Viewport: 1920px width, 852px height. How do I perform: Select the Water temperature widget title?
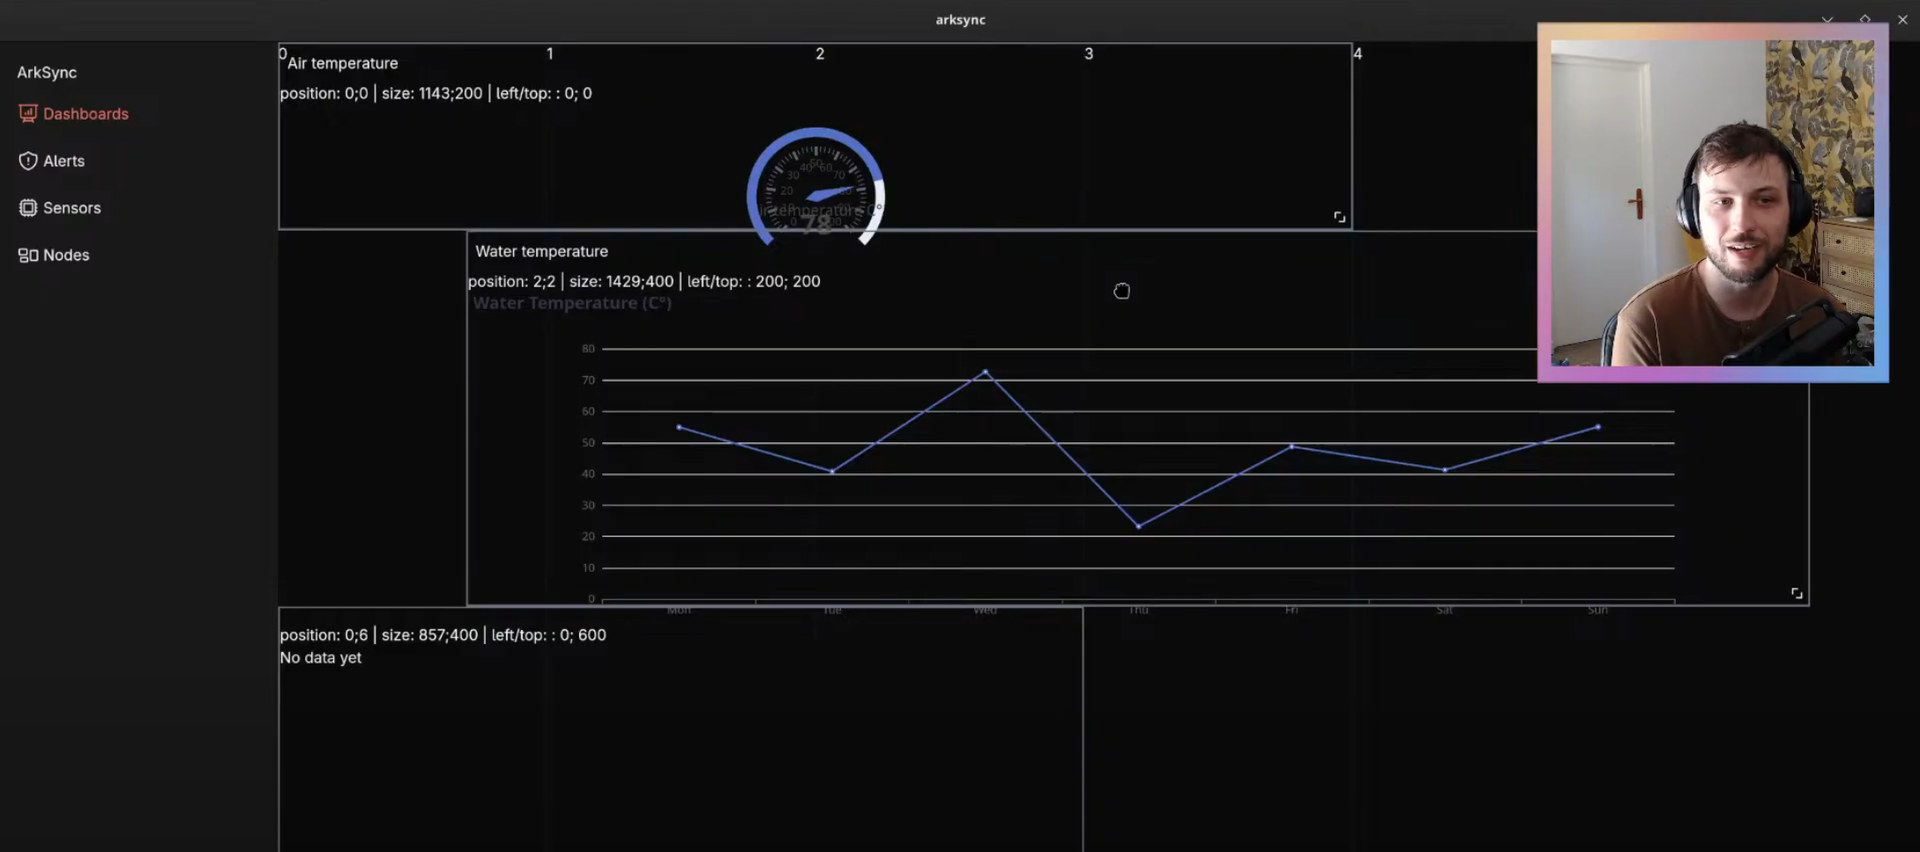tap(541, 251)
